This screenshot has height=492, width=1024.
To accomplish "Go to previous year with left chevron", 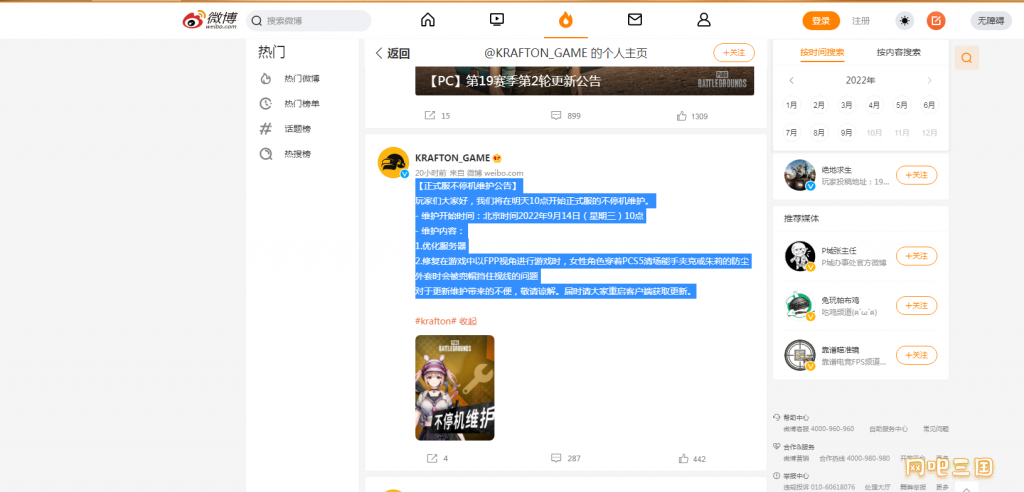I will 792,80.
